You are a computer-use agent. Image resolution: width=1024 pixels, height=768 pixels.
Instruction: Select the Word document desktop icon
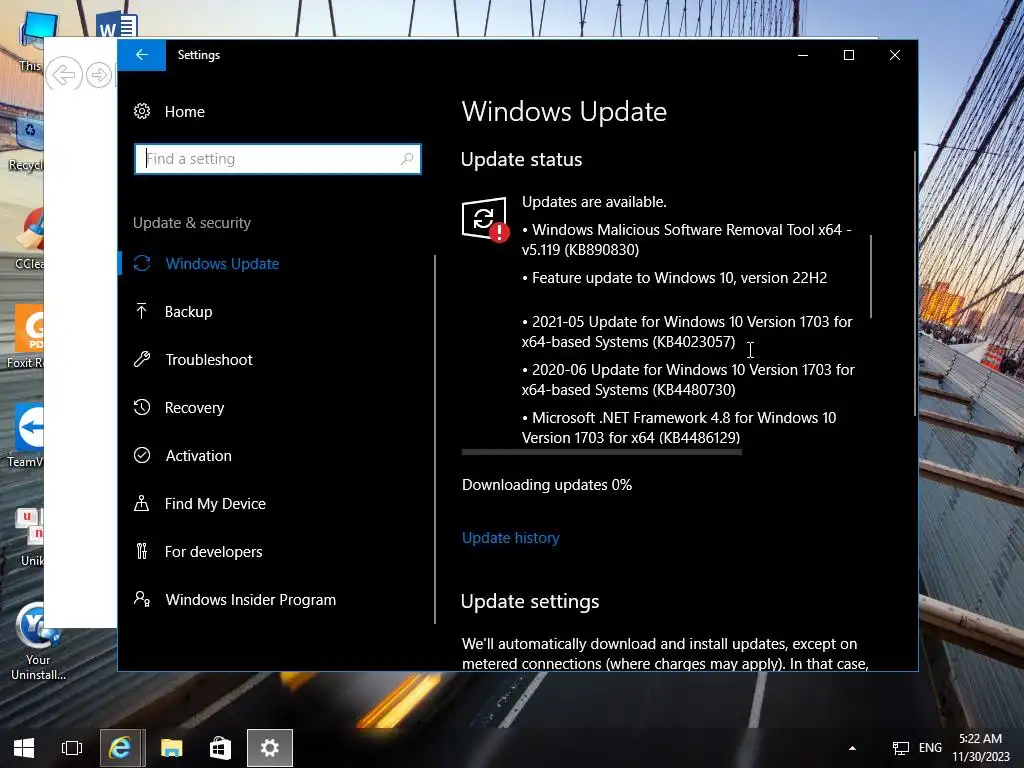118,24
